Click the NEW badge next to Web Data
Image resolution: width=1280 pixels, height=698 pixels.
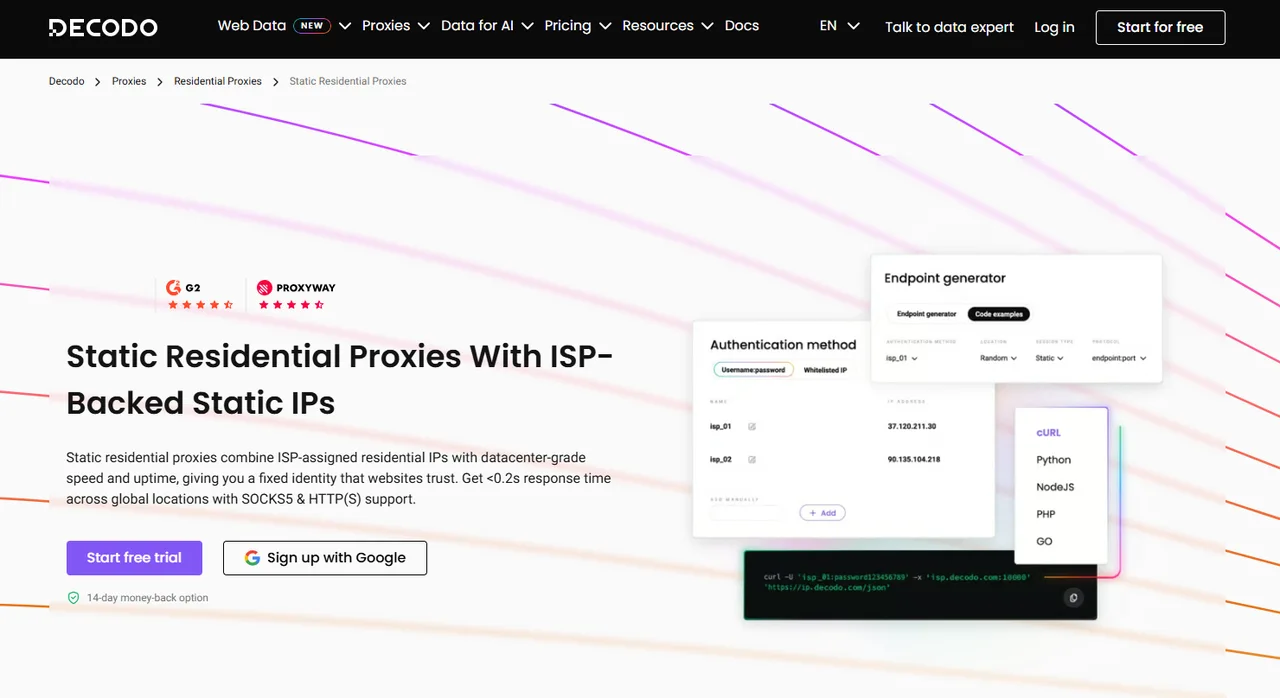pos(312,26)
